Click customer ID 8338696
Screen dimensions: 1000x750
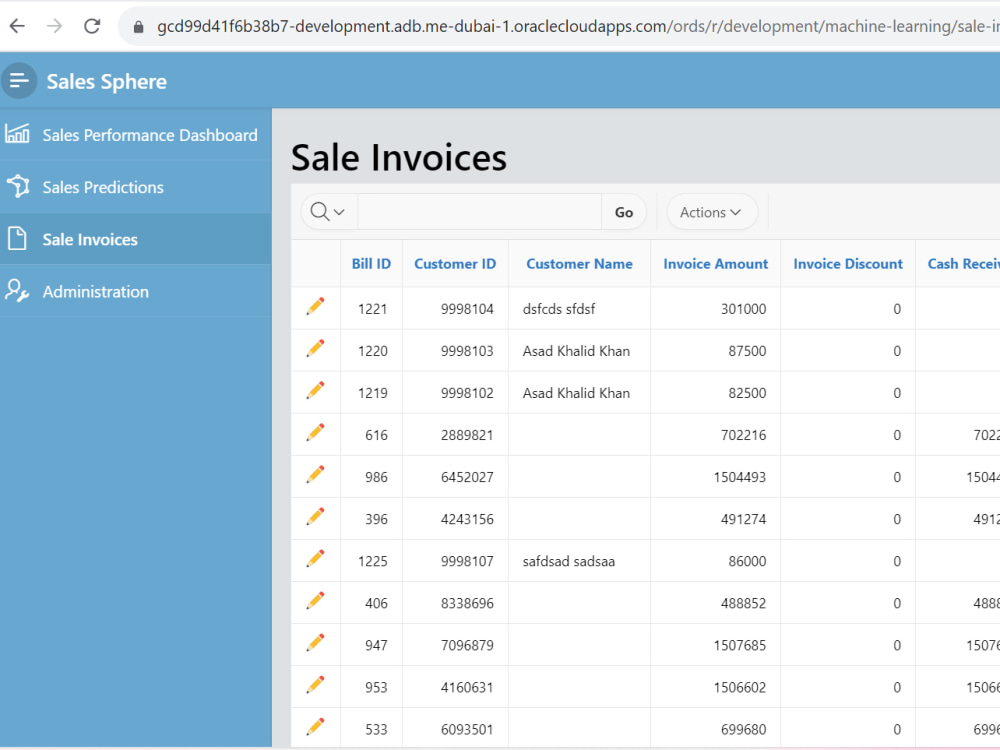tap(467, 603)
